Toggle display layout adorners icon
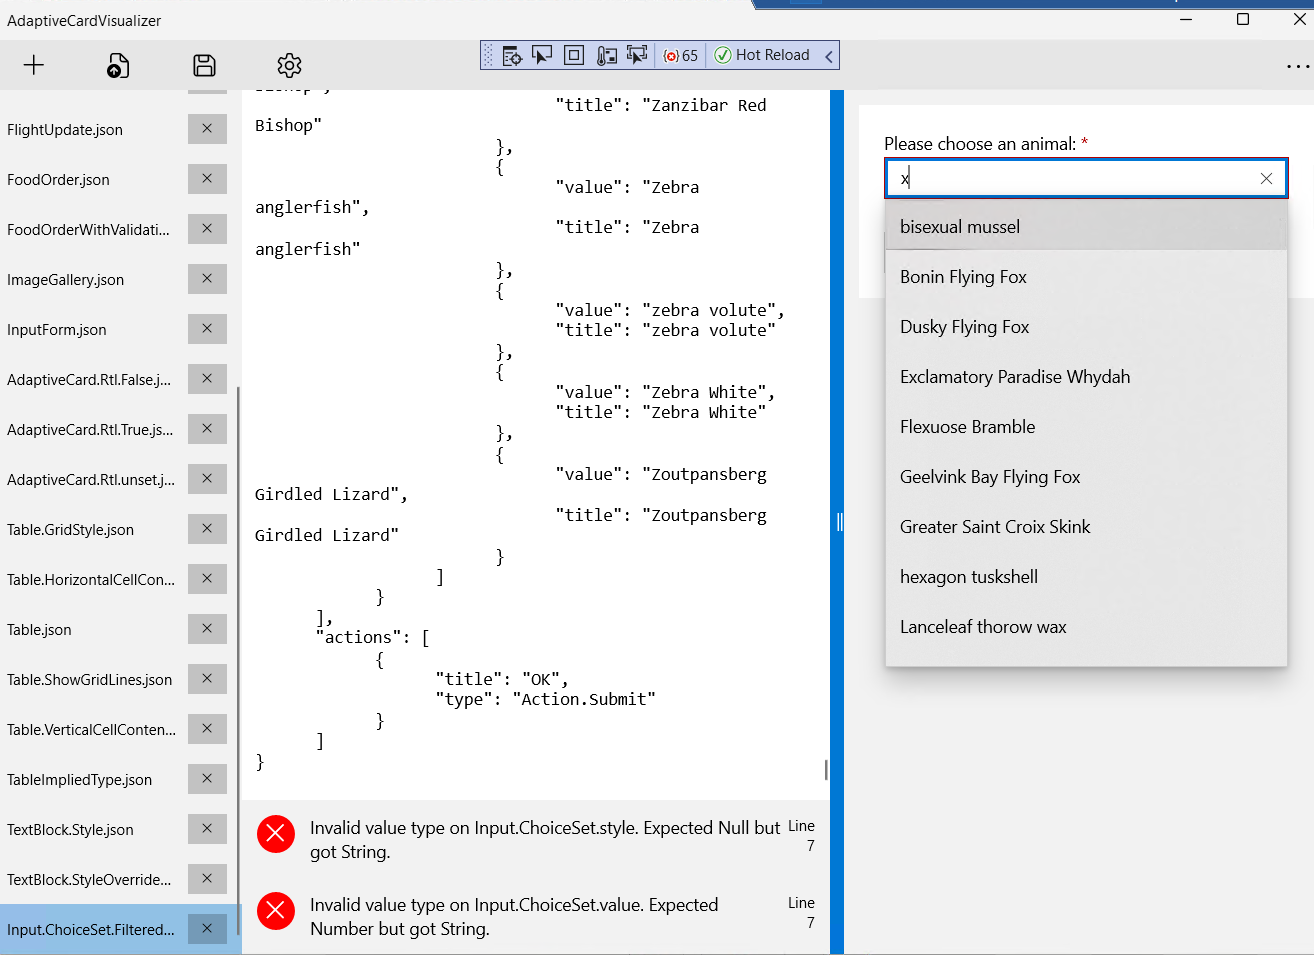This screenshot has width=1314, height=955. (573, 55)
